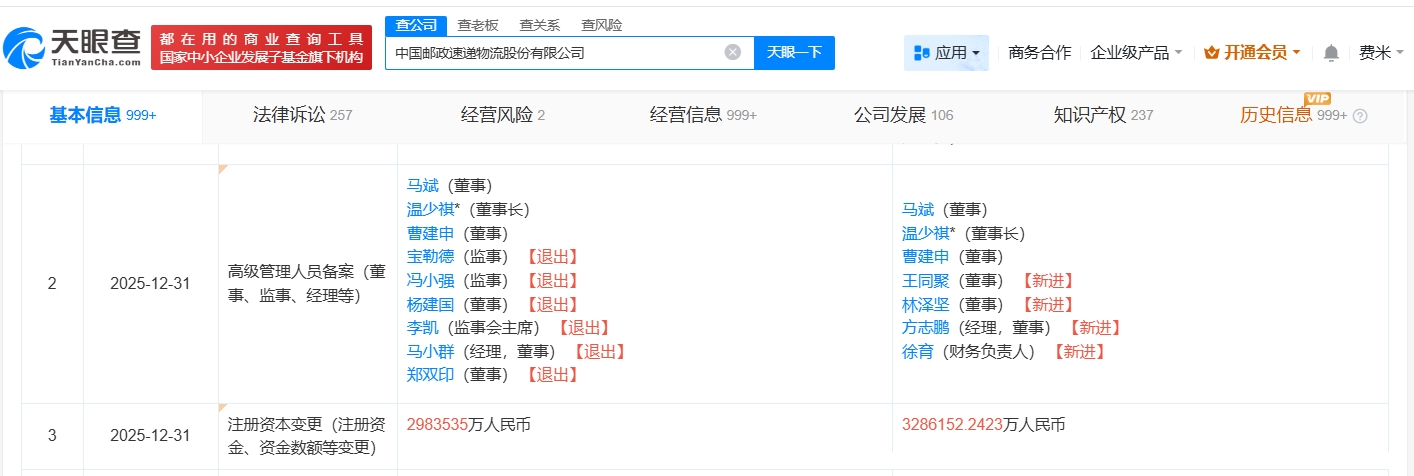This screenshot has height=476, width=1414.
Task: Switch to the 查风险 search tab
Action: [601, 25]
